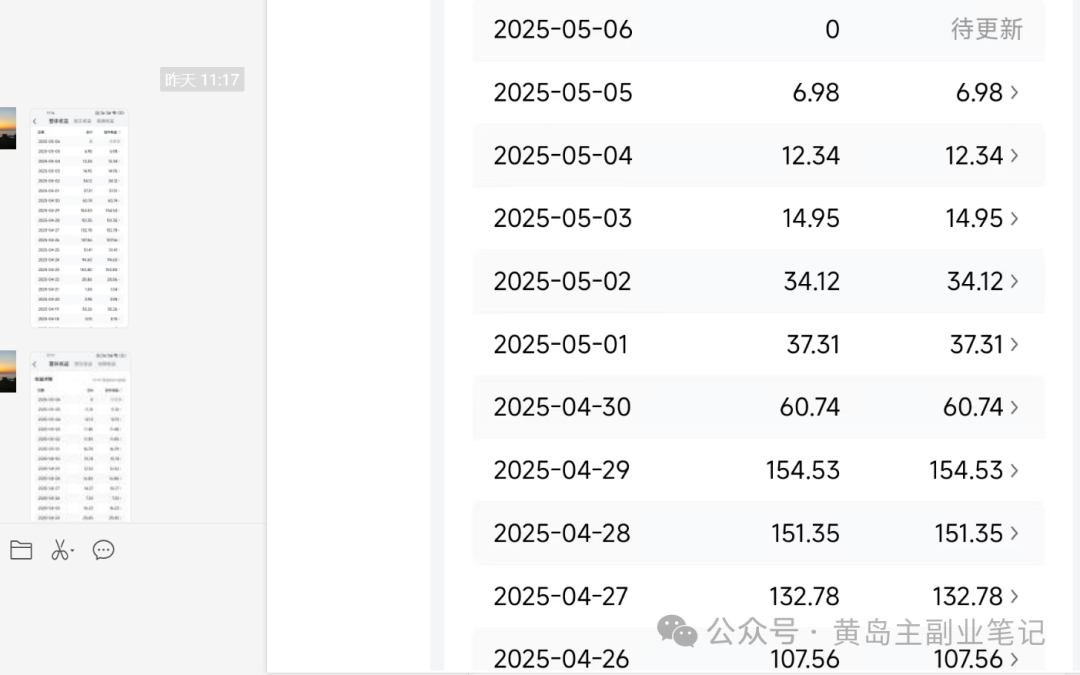Click the WeChat logo in watermark
This screenshot has width=1080, height=675.
point(677,630)
